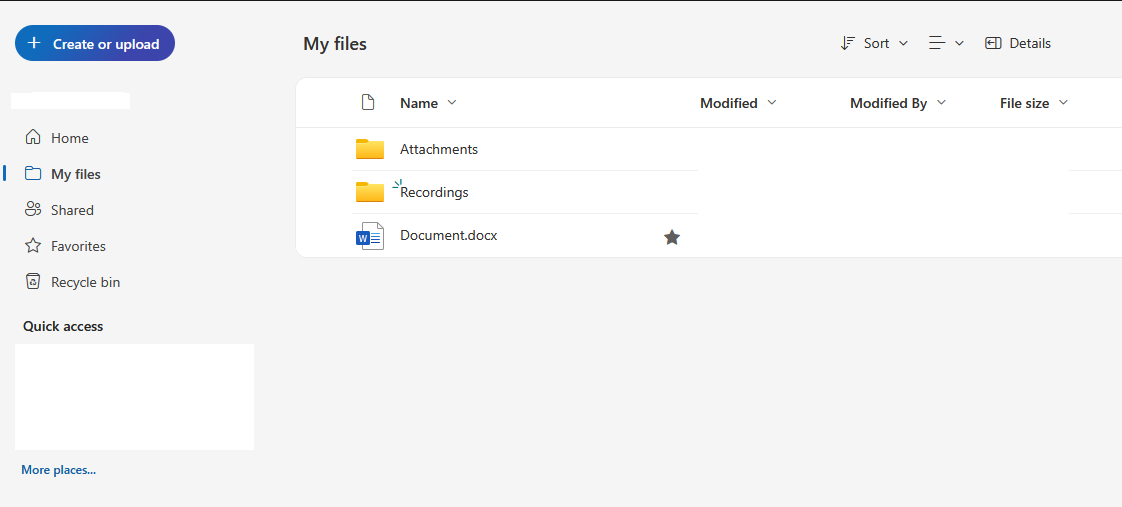Viewport: 1122px width, 507px height.
Task: Click the Word icon for Document.docx
Action: [369, 236]
